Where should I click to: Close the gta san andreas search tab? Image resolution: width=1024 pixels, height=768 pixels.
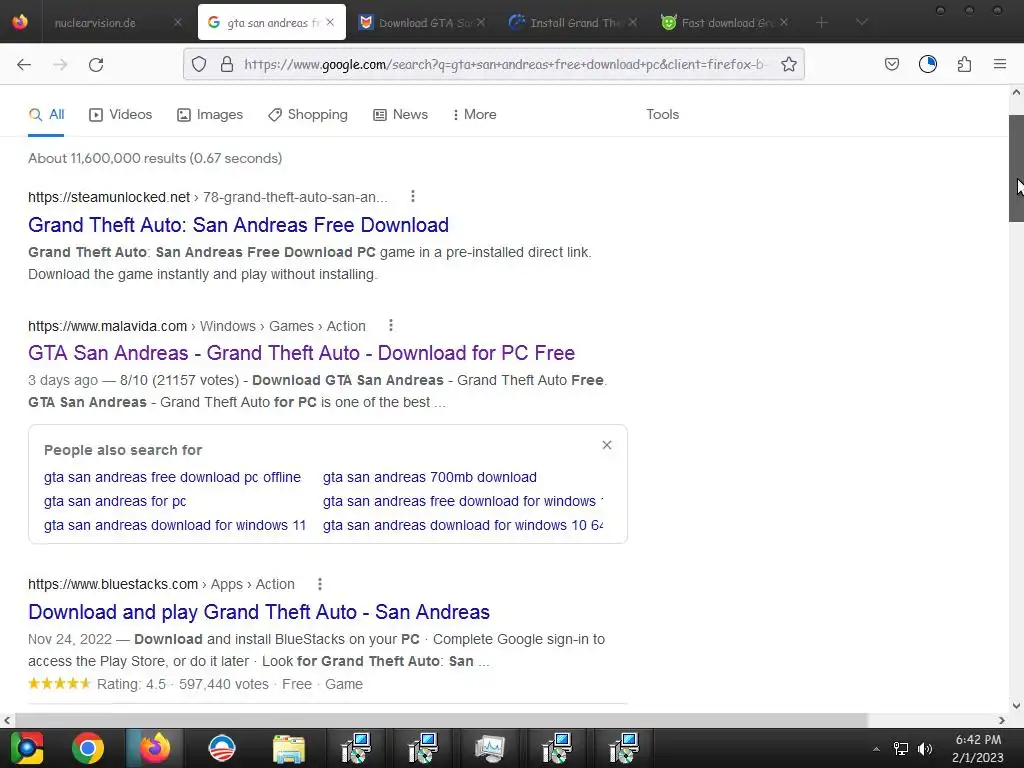tap(330, 22)
